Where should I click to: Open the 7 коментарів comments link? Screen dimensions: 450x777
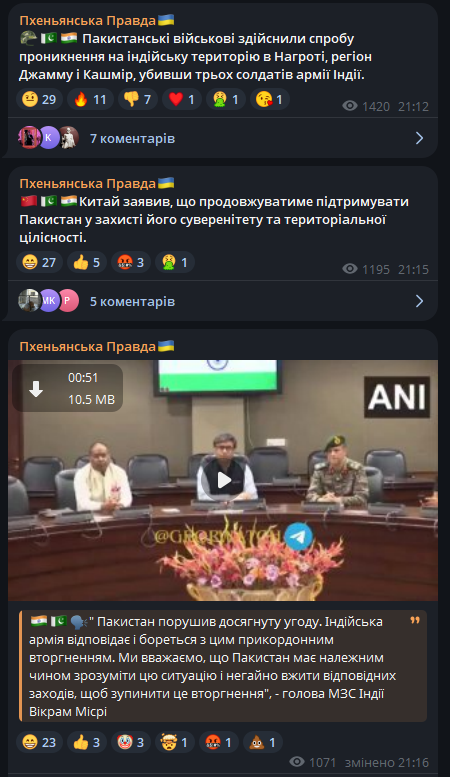(132, 138)
